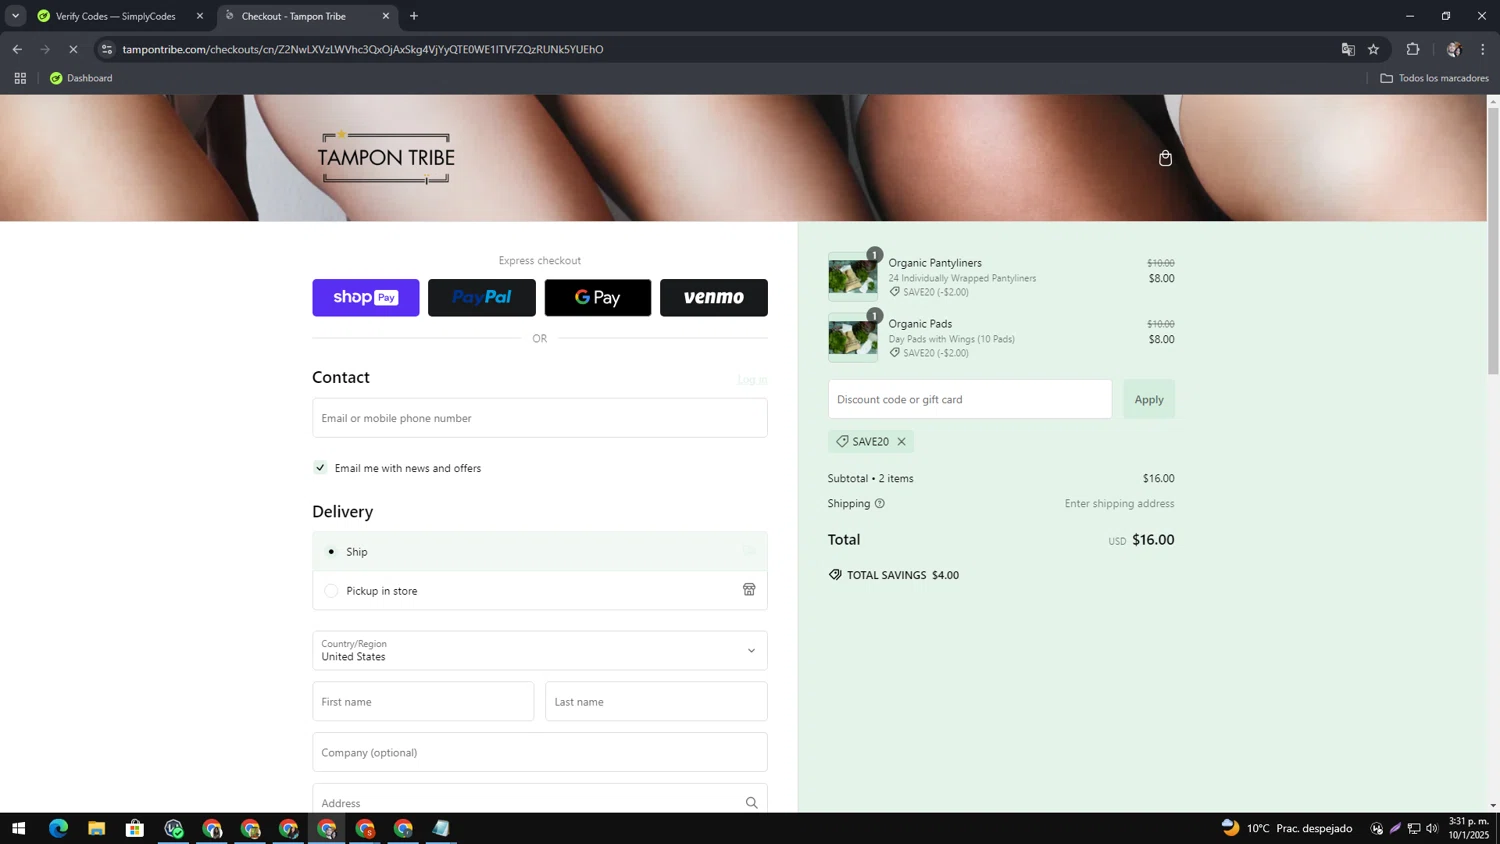This screenshot has height=844, width=1500.
Task: Open tab search dropdown arrow
Action: pyautogui.click(x=15, y=16)
